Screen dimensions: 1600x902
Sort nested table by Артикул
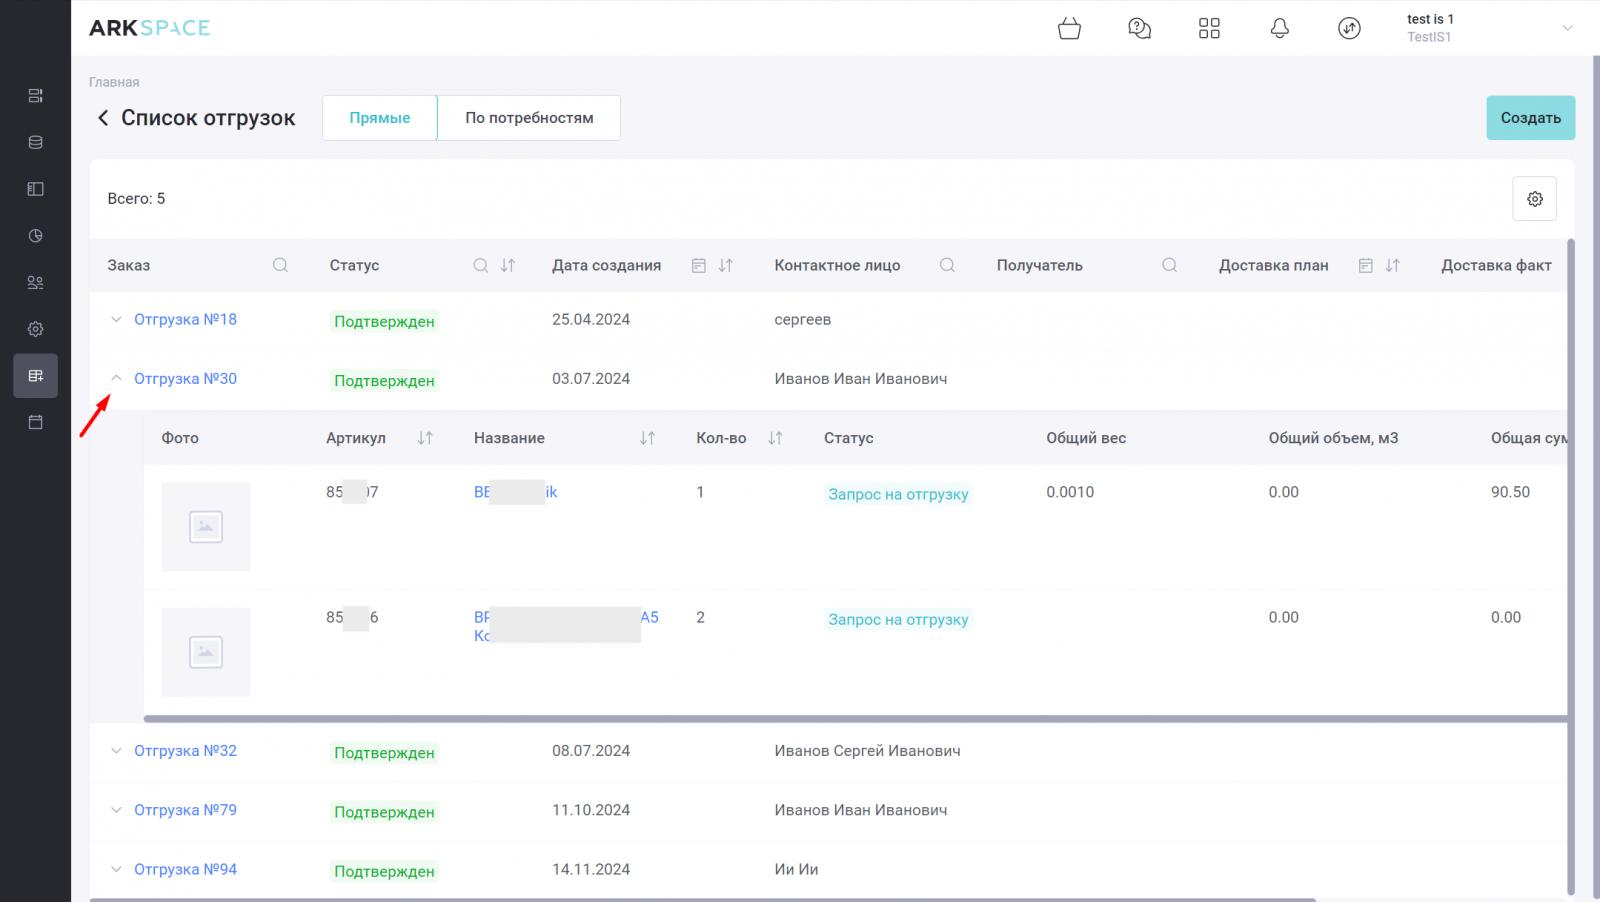[425, 438]
